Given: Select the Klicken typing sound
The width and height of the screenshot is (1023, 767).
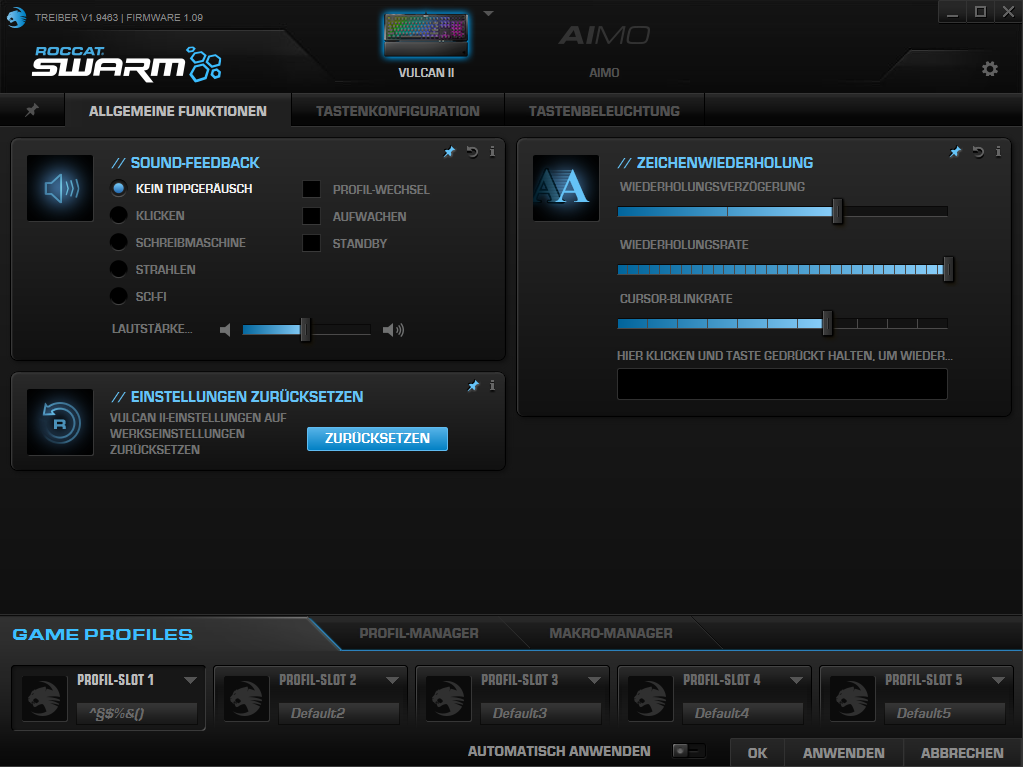Looking at the screenshot, I should click(119, 215).
